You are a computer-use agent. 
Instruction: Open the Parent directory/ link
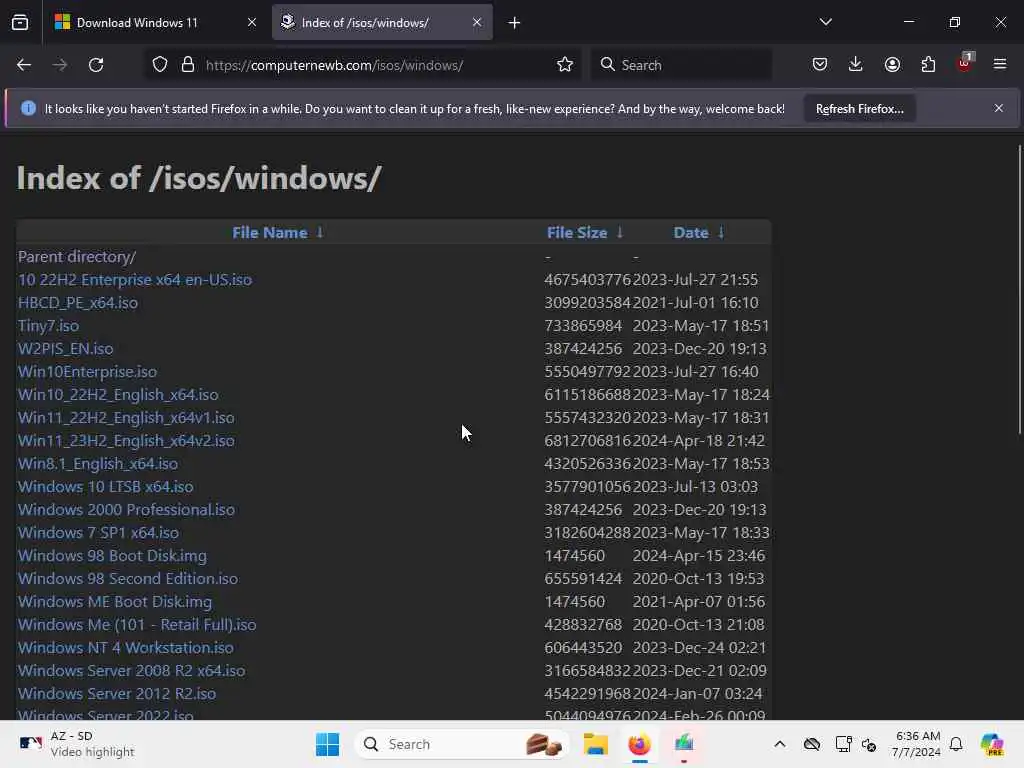coord(76,257)
